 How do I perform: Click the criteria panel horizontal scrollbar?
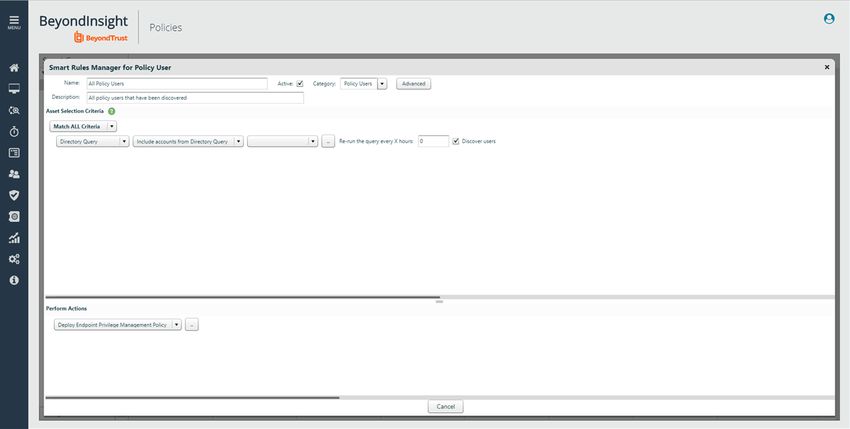(x=242, y=297)
